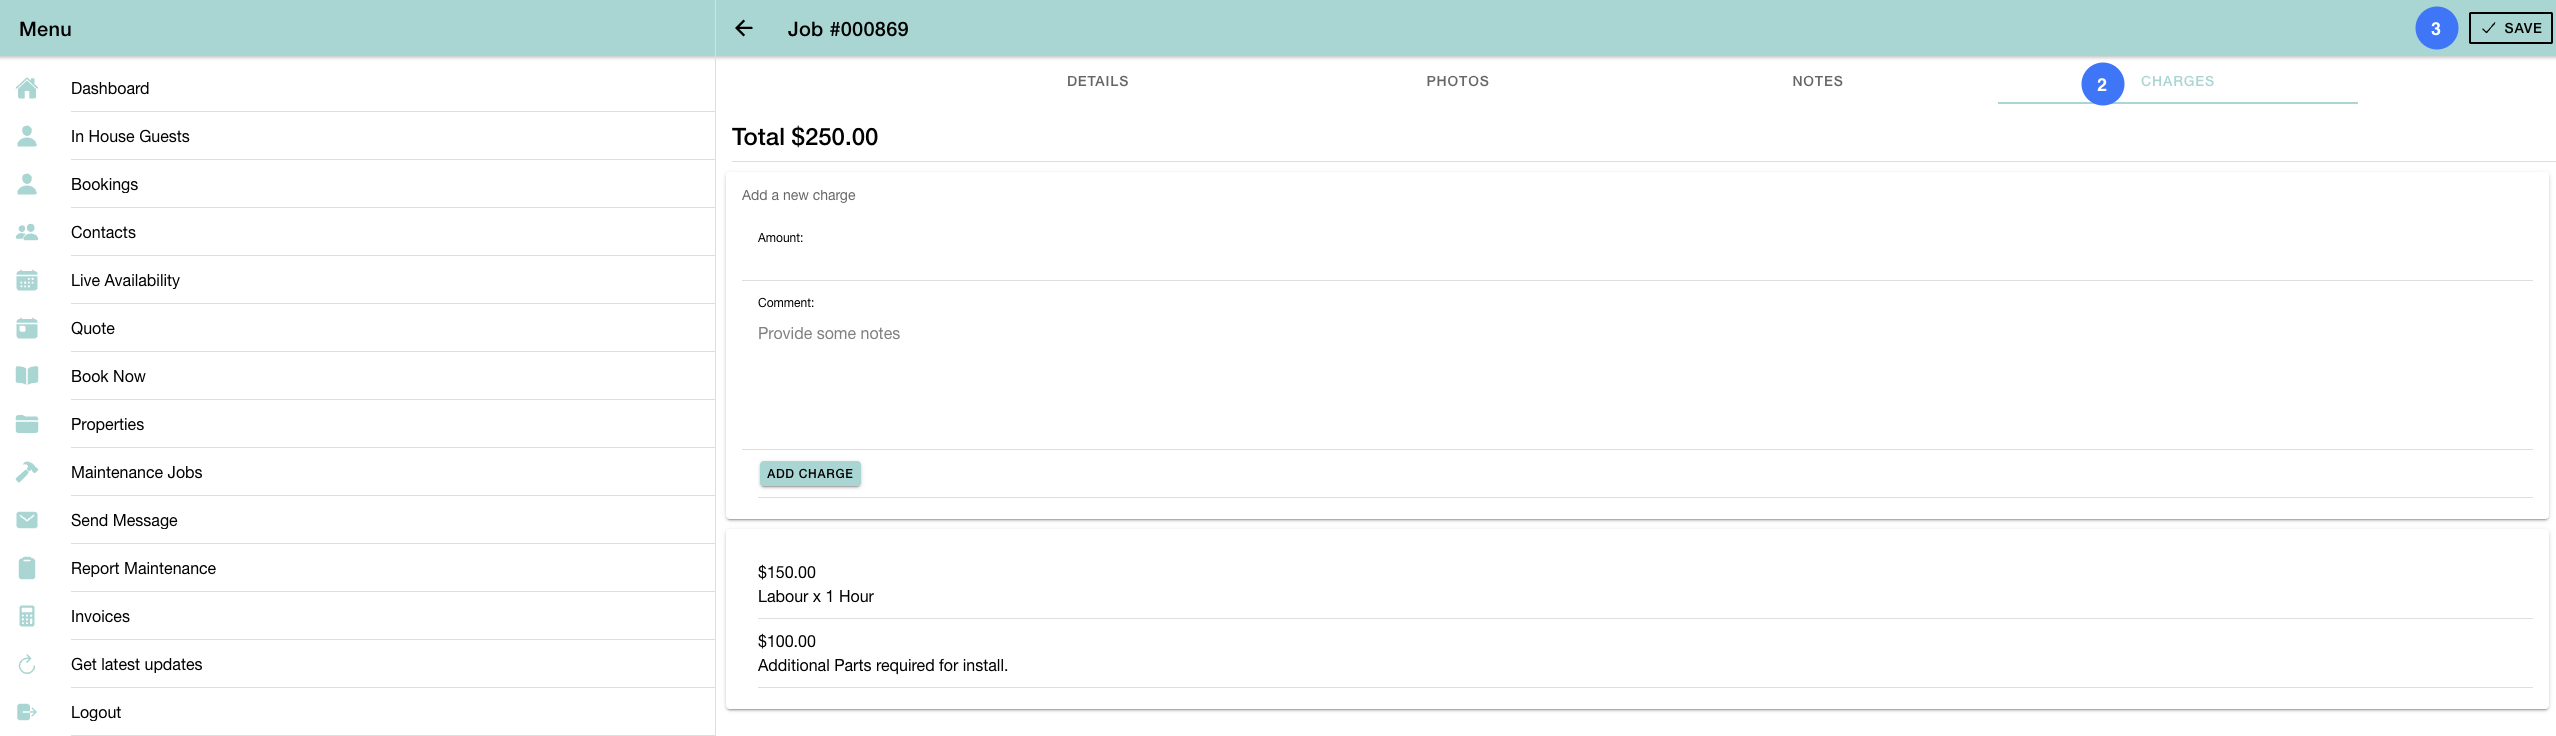Click the In House Guests person icon
The image size is (2556, 736).
click(27, 136)
